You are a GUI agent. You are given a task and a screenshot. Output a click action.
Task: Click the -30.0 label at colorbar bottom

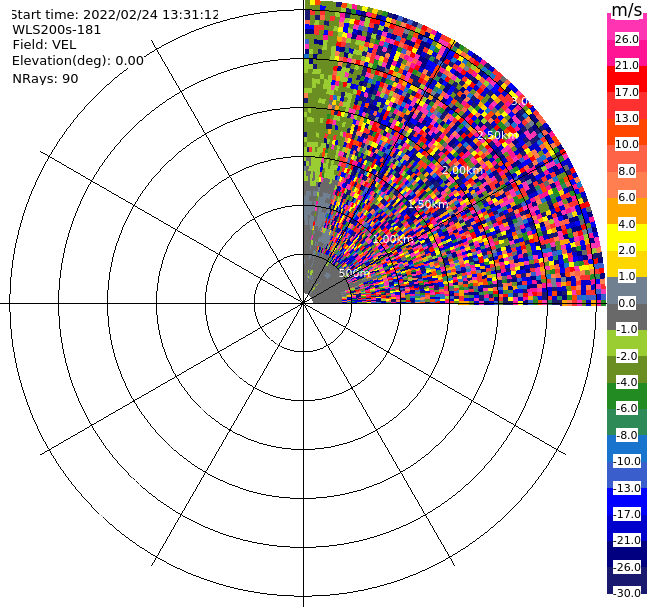627,593
